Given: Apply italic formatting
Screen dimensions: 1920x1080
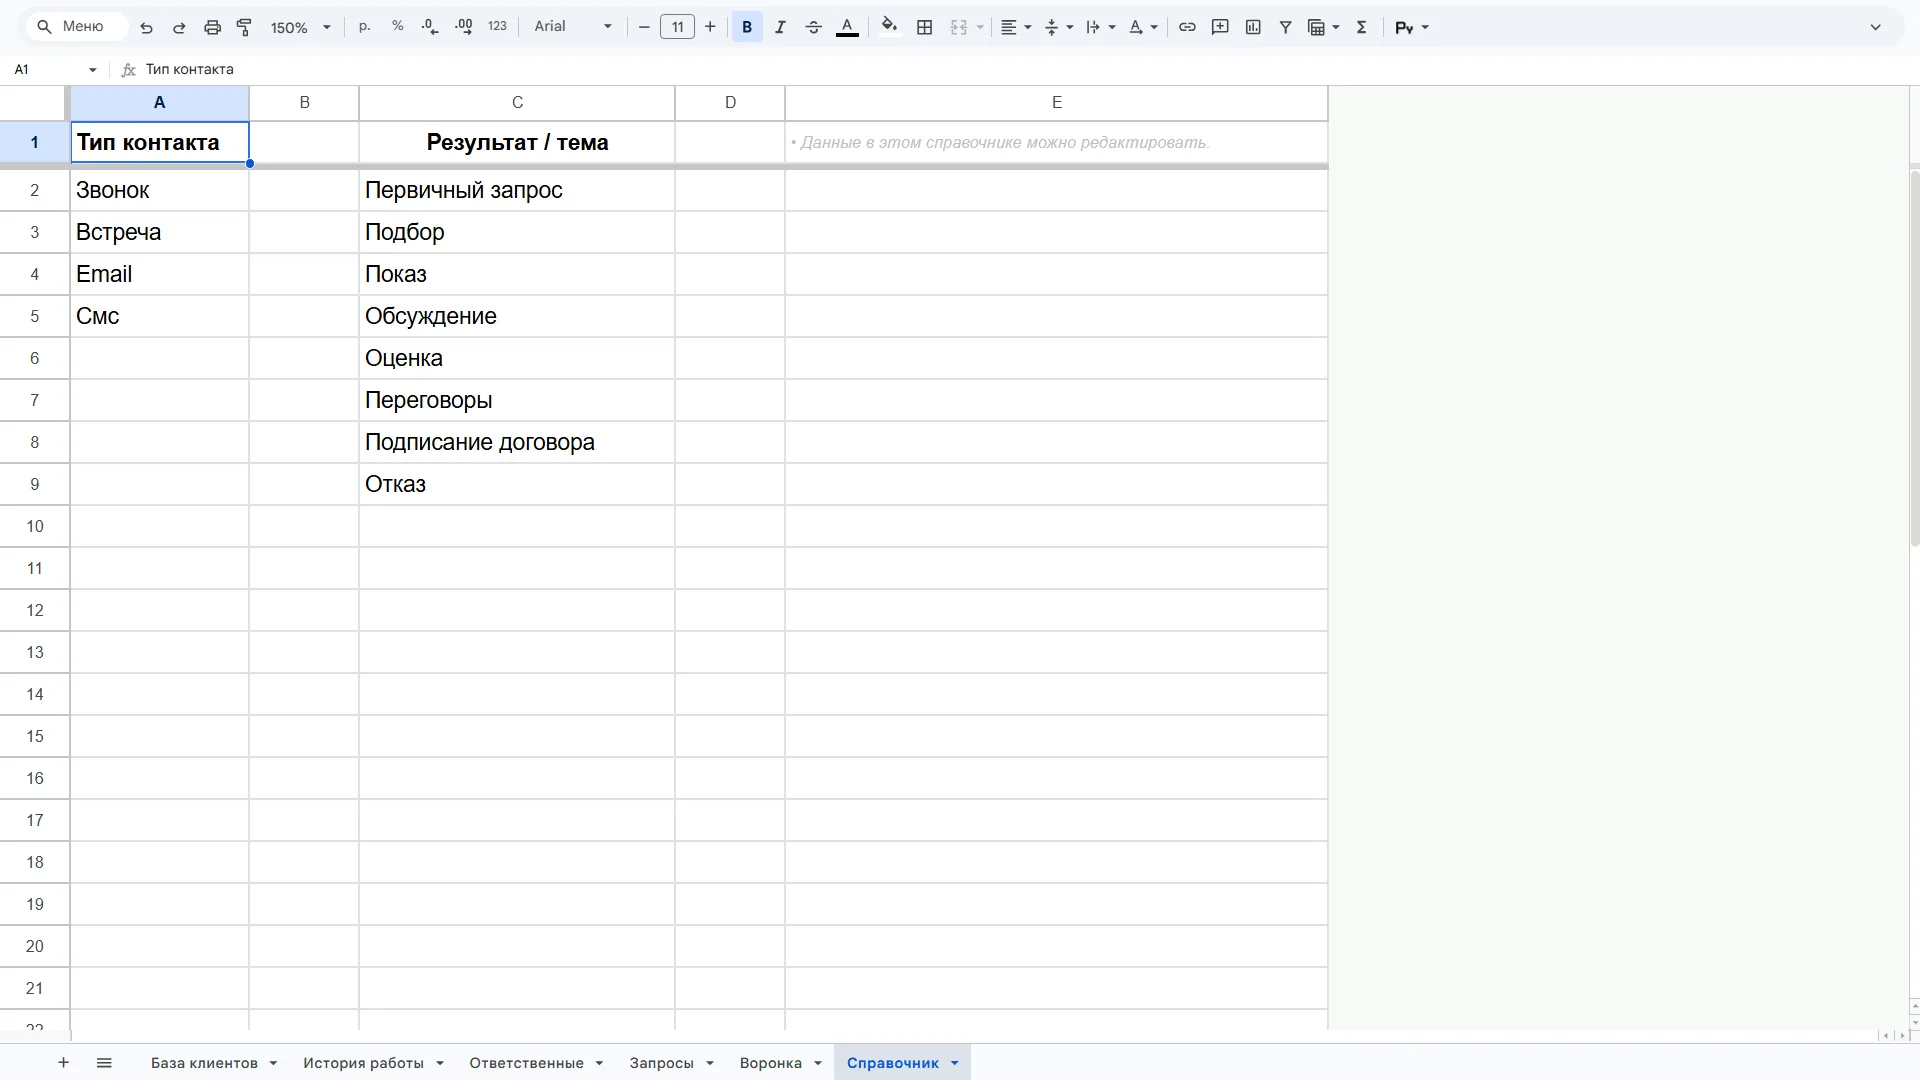Looking at the screenshot, I should (780, 27).
